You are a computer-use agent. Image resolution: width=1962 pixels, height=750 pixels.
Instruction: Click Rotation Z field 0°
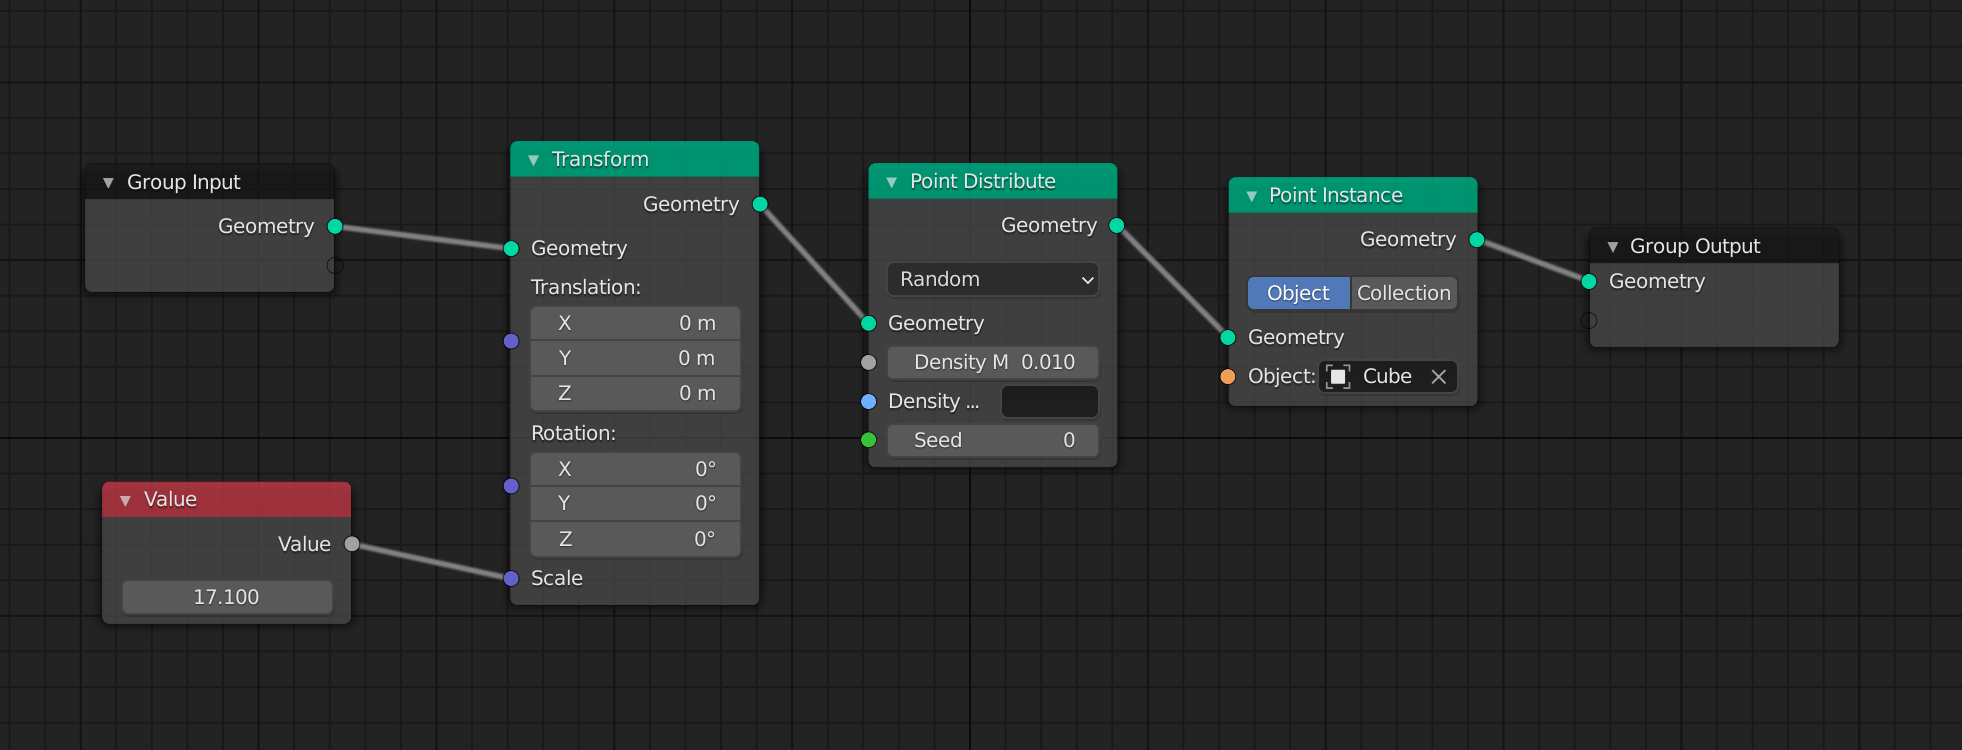pyautogui.click(x=636, y=539)
